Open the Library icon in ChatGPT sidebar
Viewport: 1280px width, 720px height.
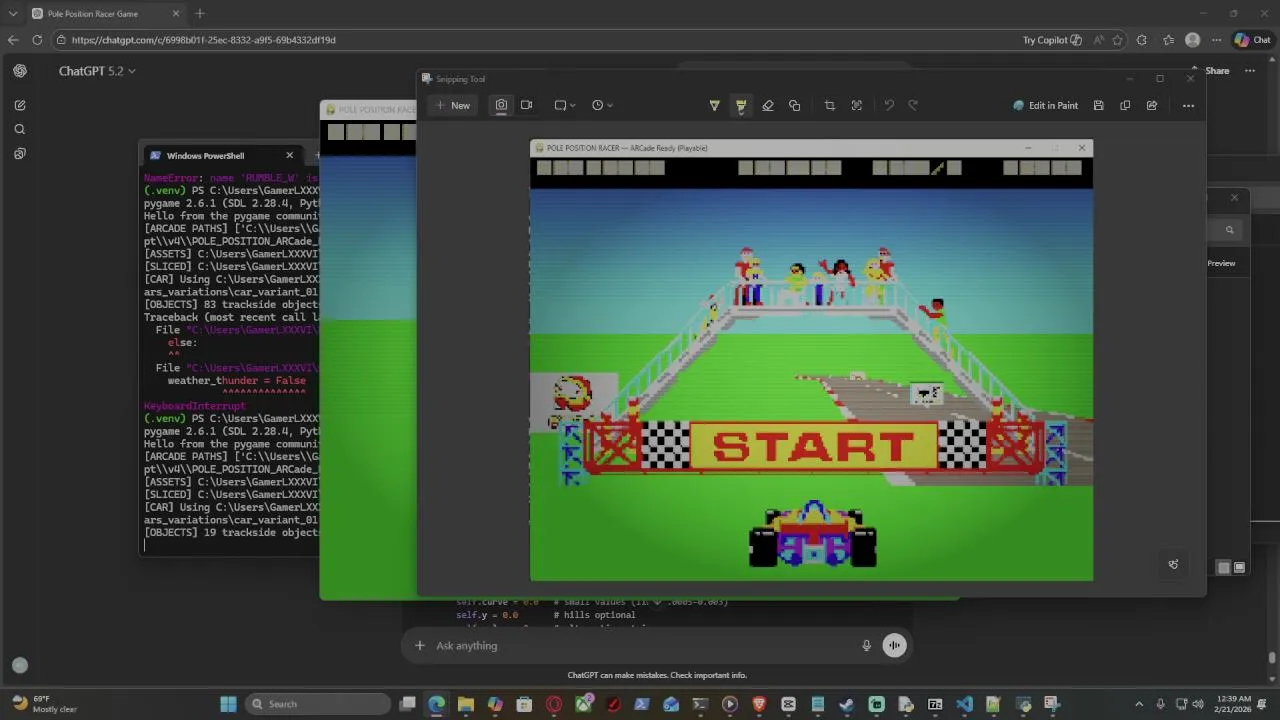tap(20, 153)
